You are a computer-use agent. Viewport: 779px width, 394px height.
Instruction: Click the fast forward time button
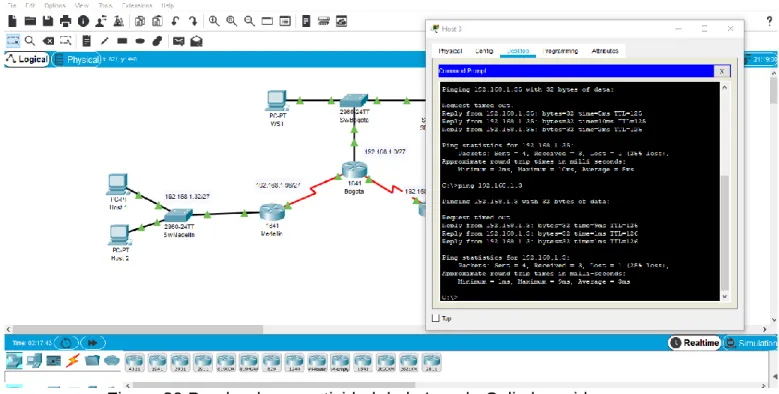(x=92, y=343)
